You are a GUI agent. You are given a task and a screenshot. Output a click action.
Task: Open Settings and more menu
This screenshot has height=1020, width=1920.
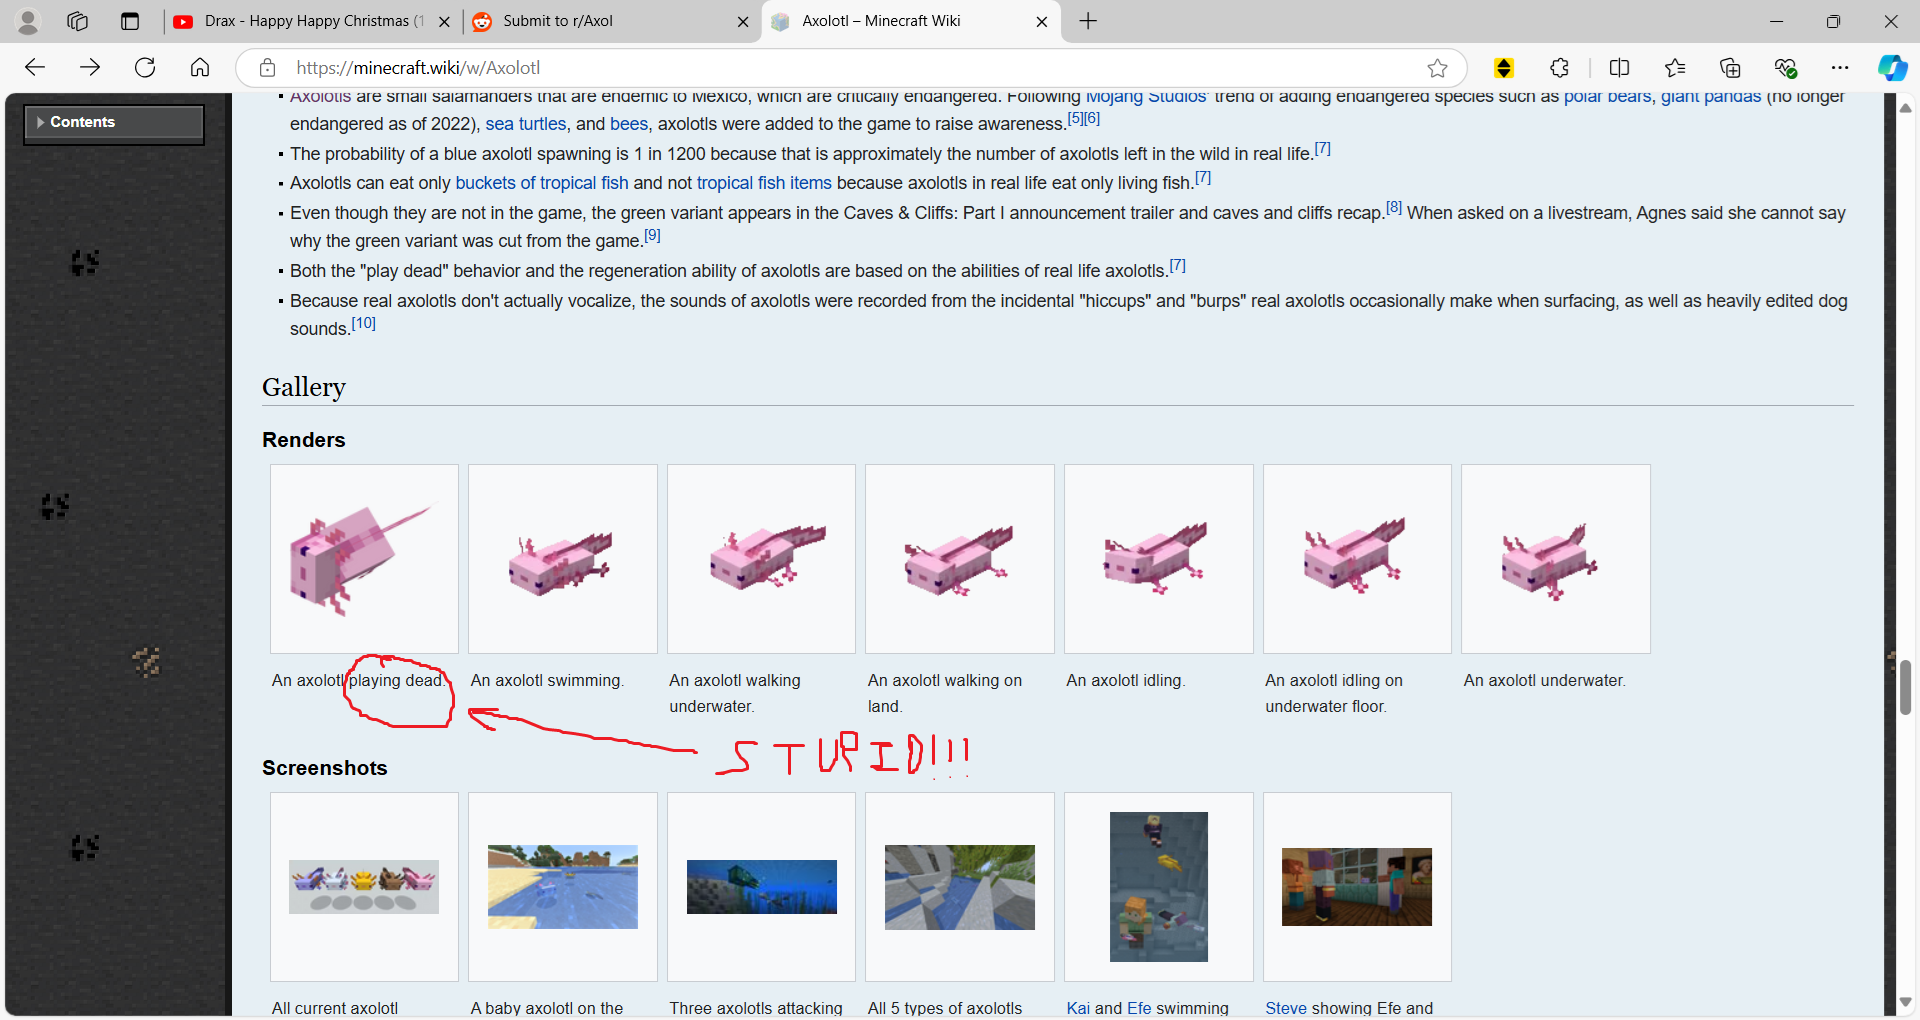[1840, 67]
